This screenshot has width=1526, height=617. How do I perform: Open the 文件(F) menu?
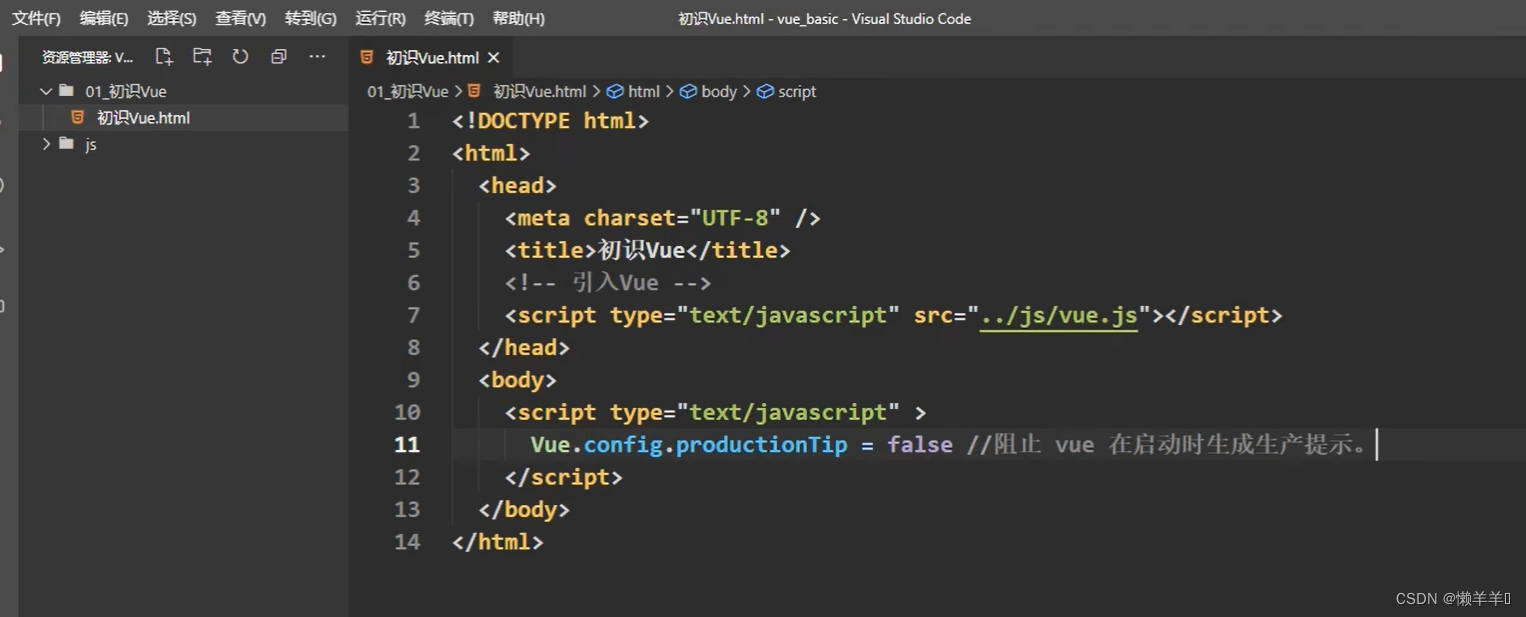click(36, 18)
